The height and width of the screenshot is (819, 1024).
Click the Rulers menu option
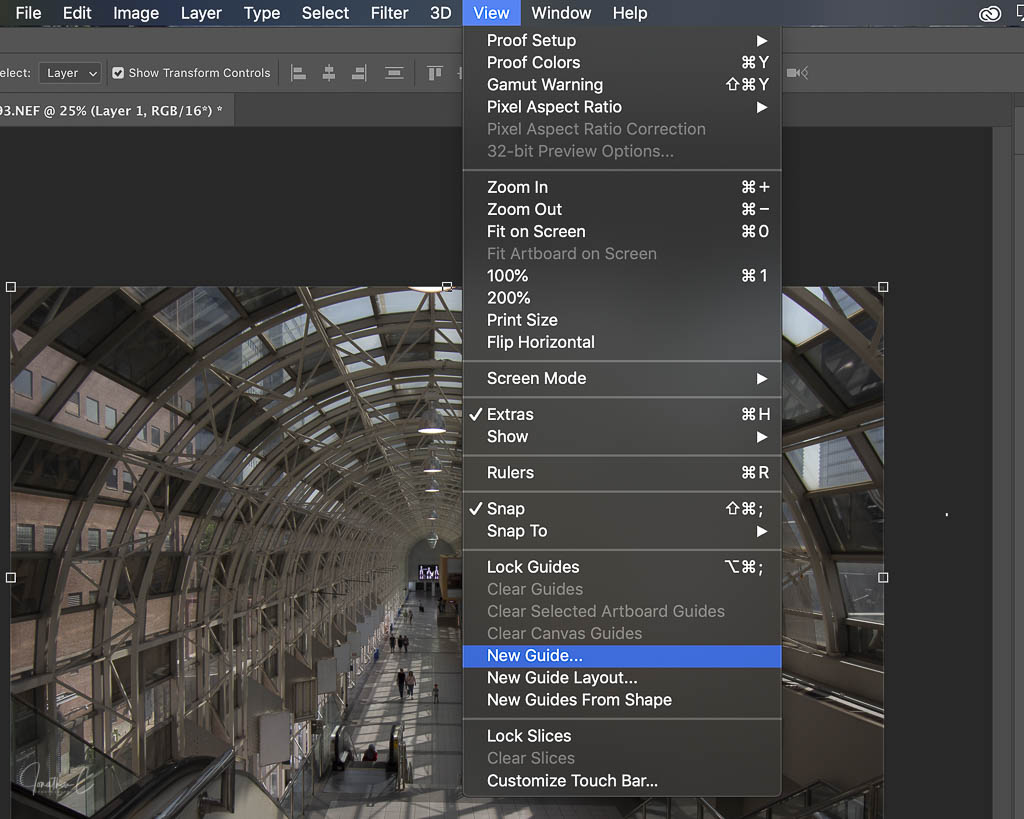(510, 473)
